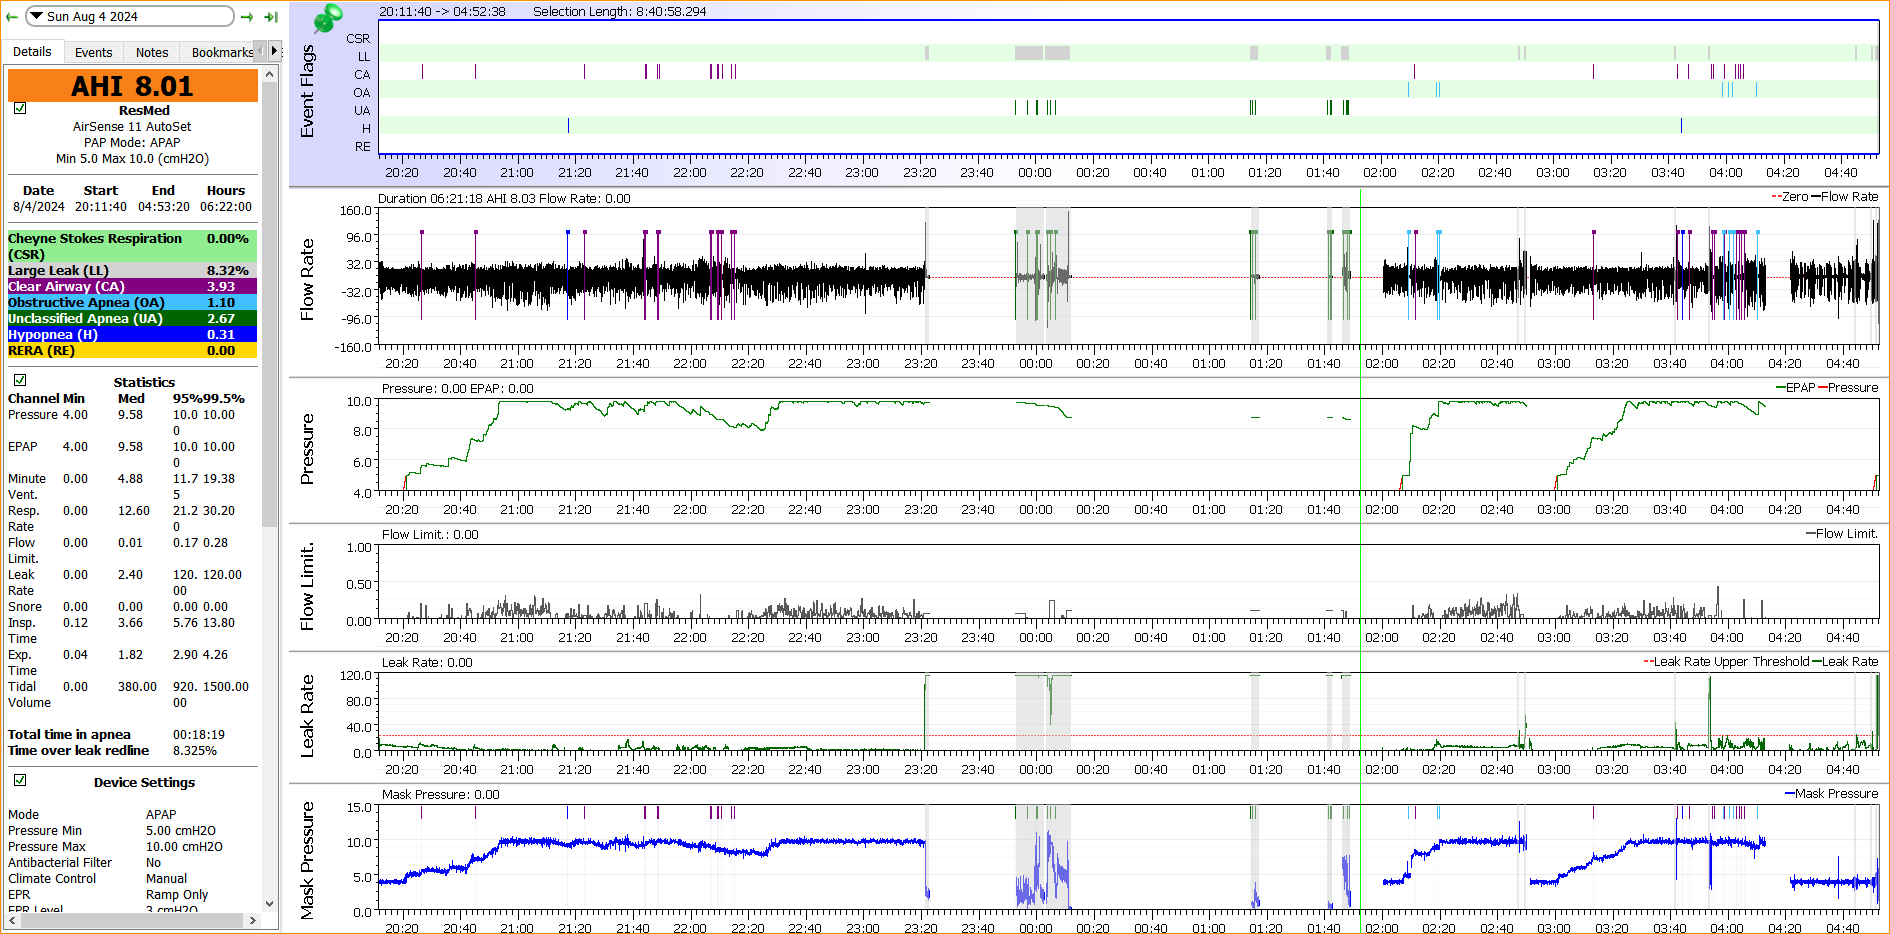Click the Mask Pressure graph title
Viewport: 1890px width, 934px height.
click(307, 860)
